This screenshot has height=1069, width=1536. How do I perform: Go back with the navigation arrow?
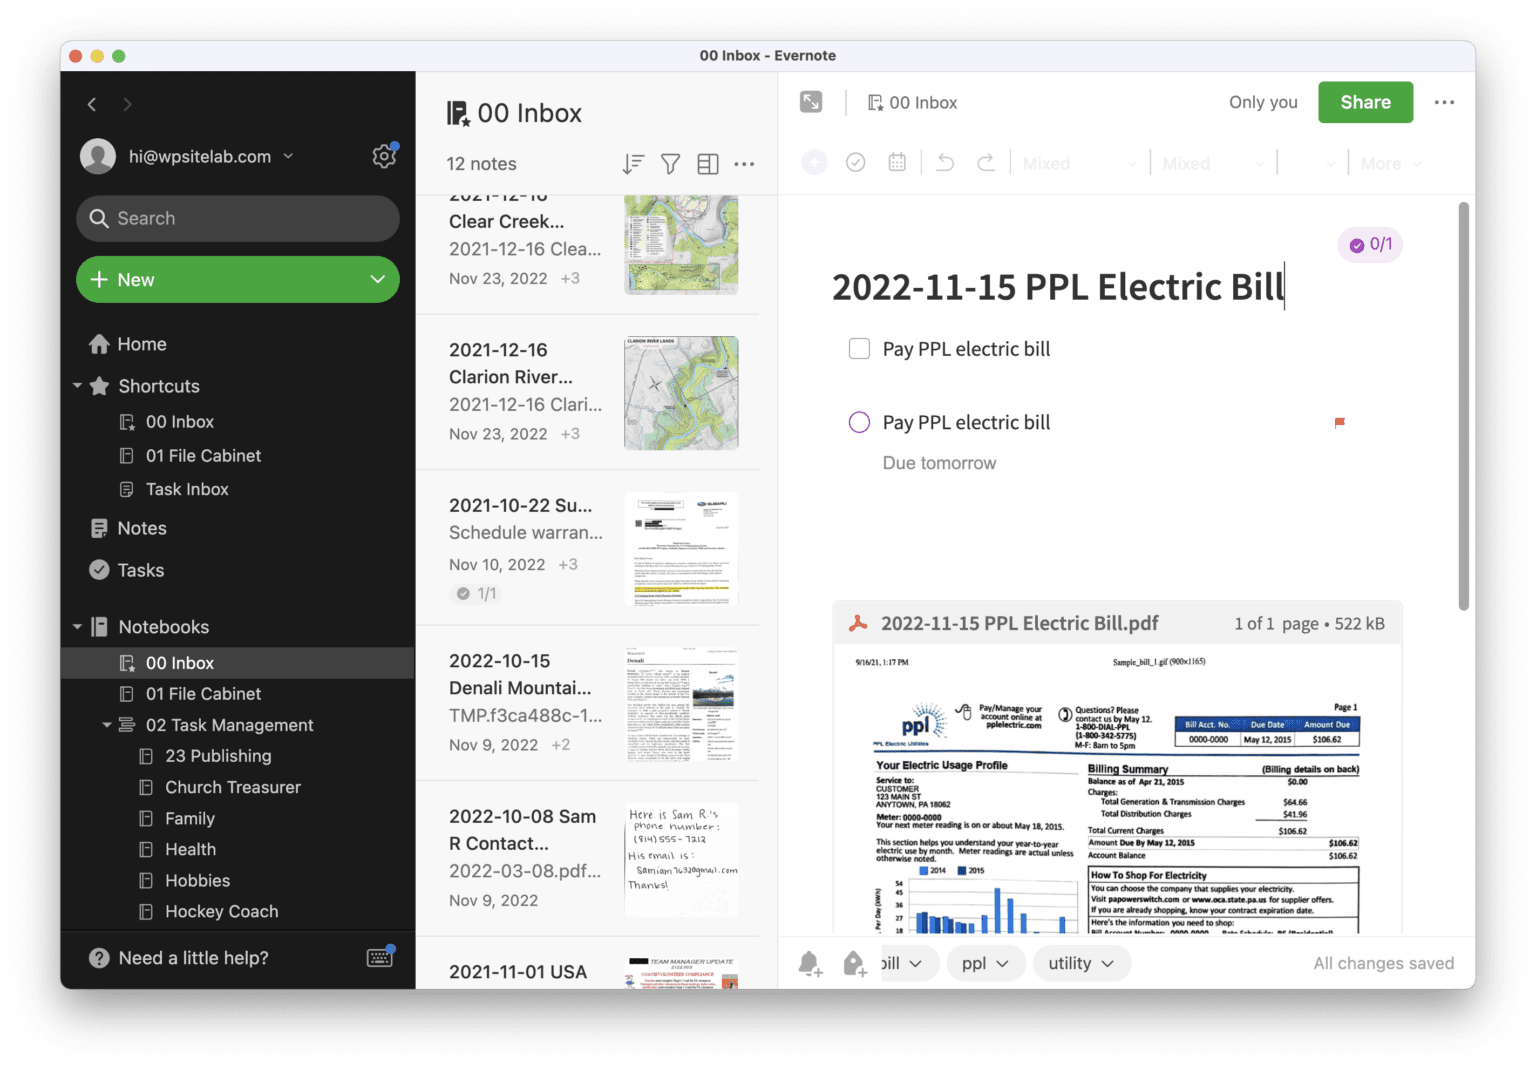point(92,104)
